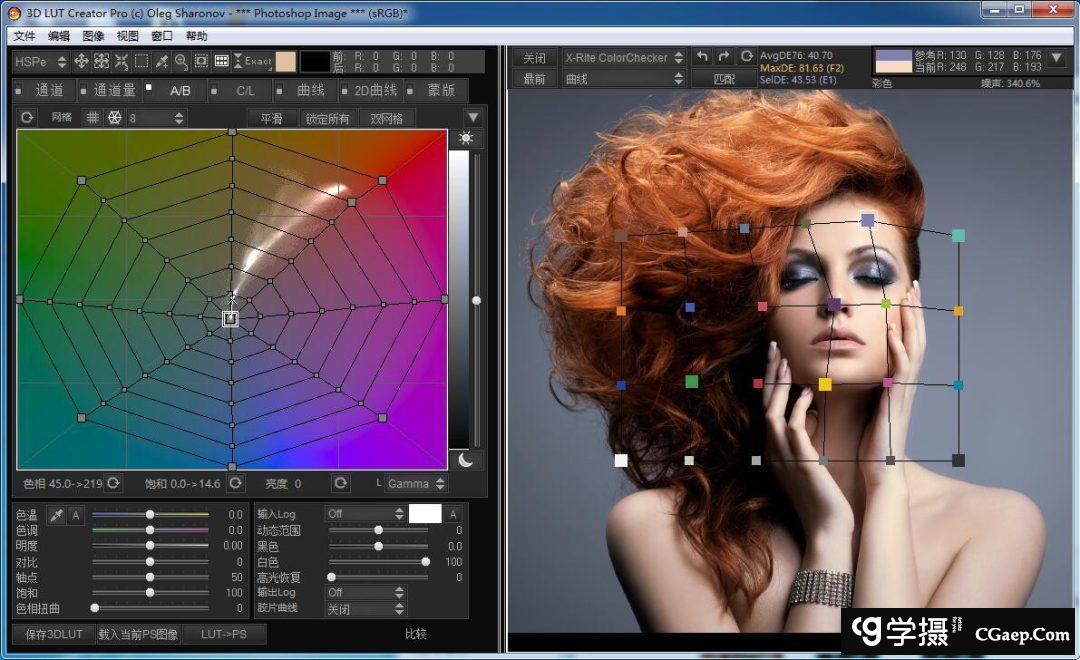This screenshot has height=660, width=1080.
Task: Pick the eyedropper color sampler tool
Action: (x=162, y=61)
